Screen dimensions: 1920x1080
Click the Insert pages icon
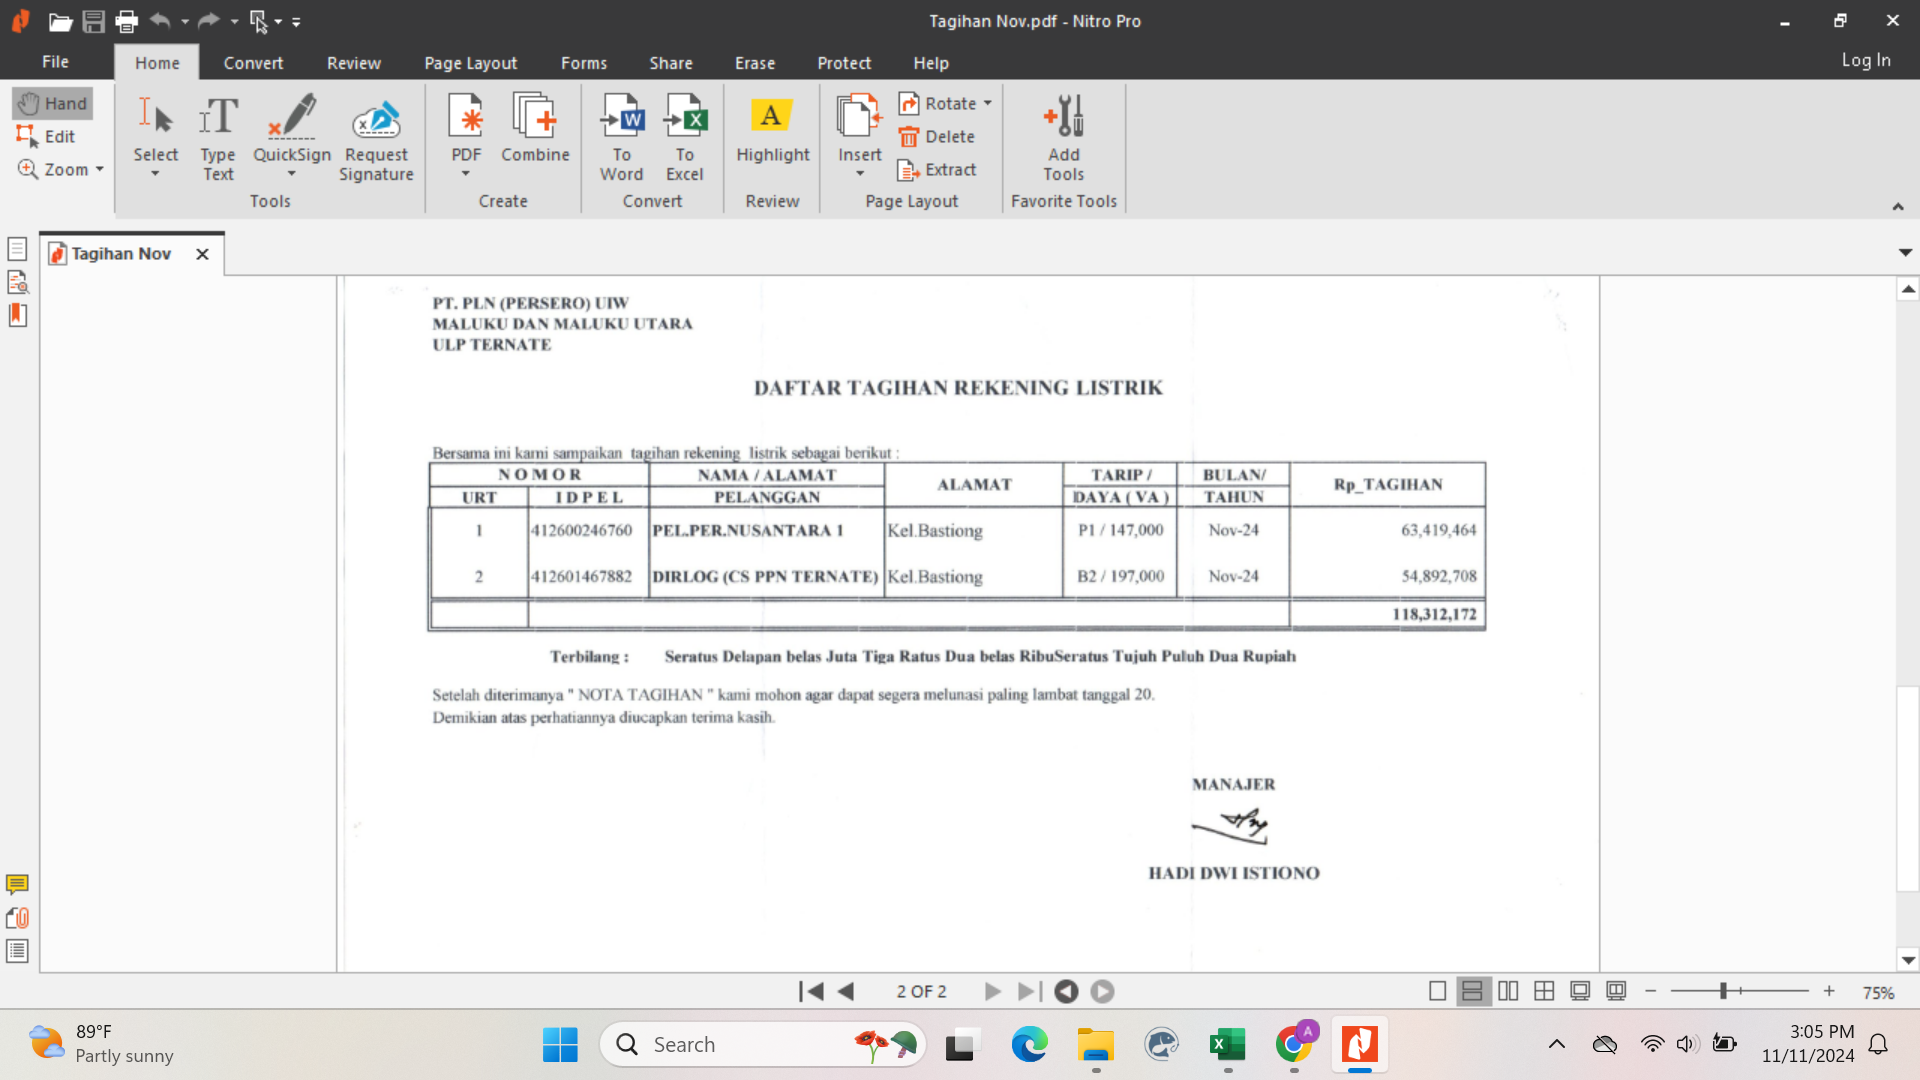point(860,128)
